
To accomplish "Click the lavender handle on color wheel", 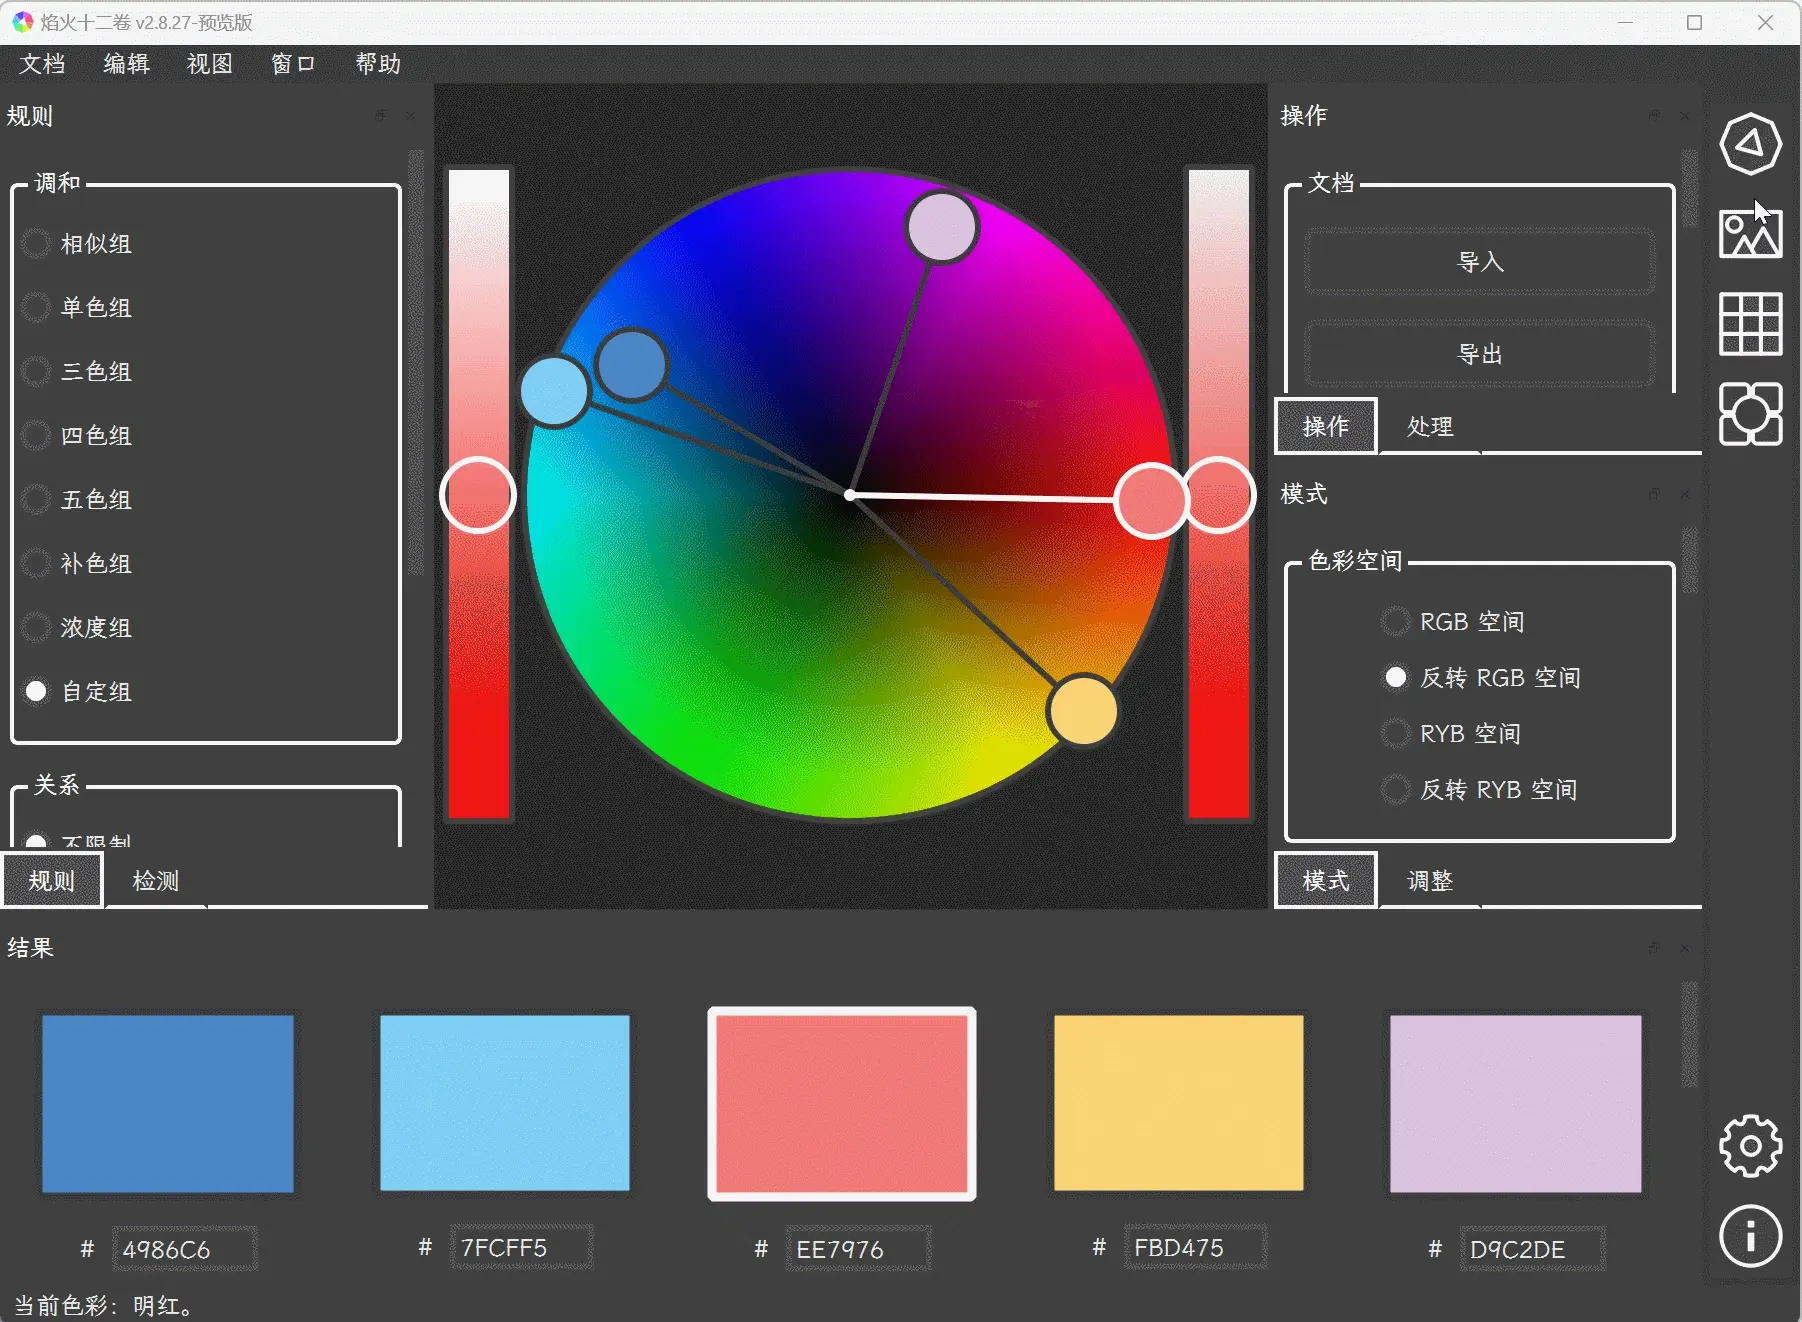I will pyautogui.click(x=941, y=228).
